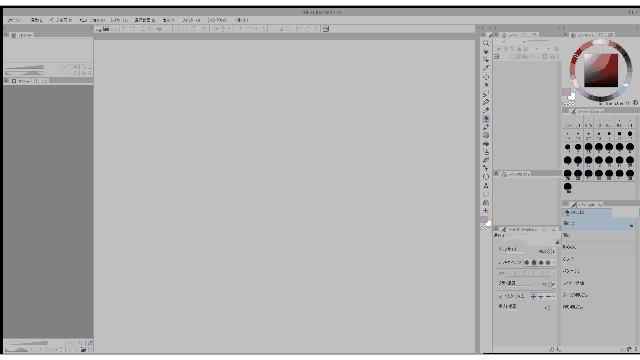Choose the third anti-aliasing option dot
The width and height of the screenshot is (640, 360).
tap(541, 262)
